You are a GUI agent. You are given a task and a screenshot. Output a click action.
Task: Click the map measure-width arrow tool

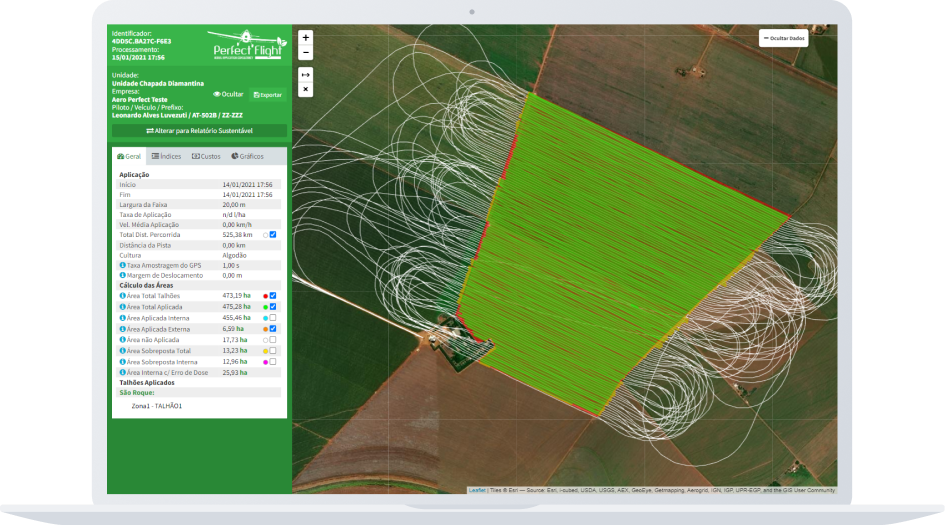pos(306,75)
